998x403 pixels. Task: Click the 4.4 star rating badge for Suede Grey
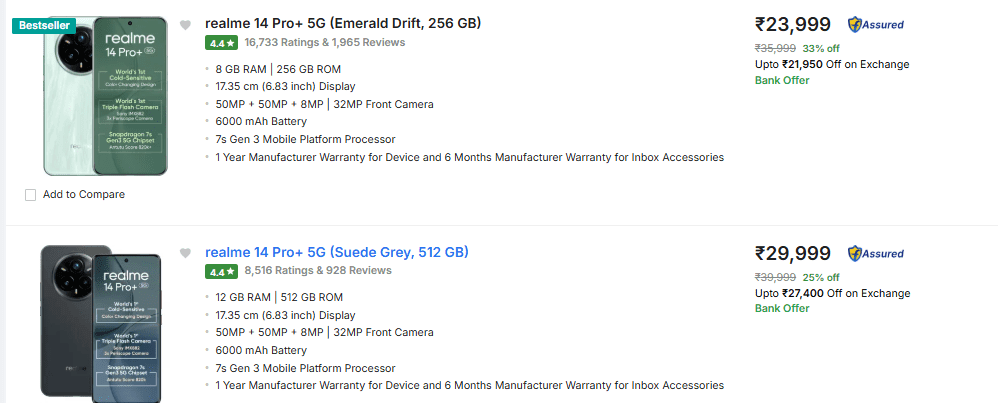(221, 271)
